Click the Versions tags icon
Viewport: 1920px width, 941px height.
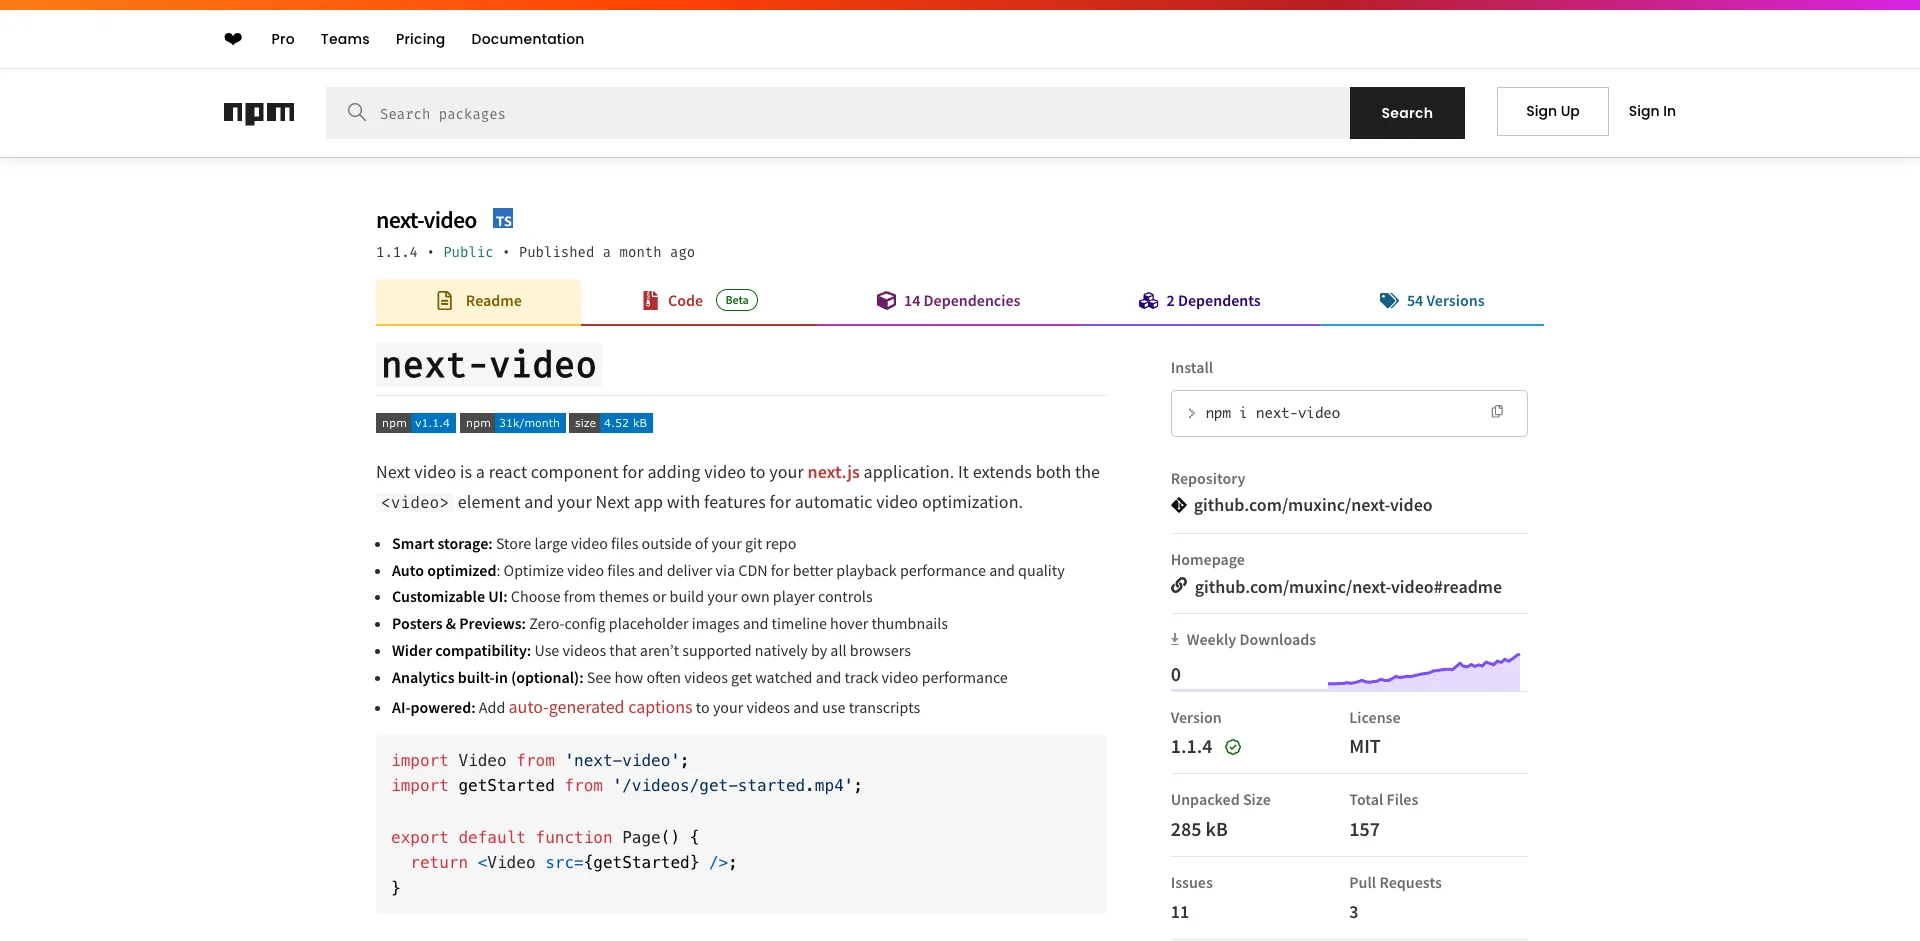tap(1389, 300)
